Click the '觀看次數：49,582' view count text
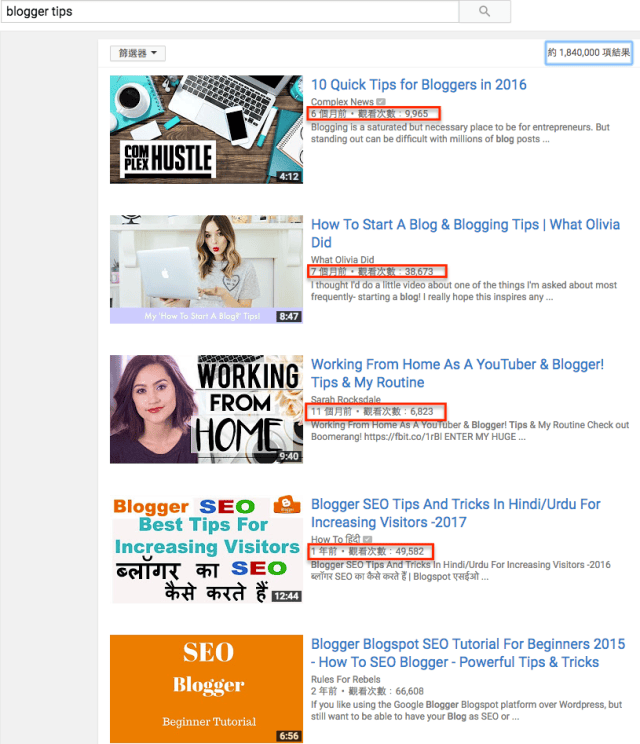The width and height of the screenshot is (640, 744). point(386,551)
